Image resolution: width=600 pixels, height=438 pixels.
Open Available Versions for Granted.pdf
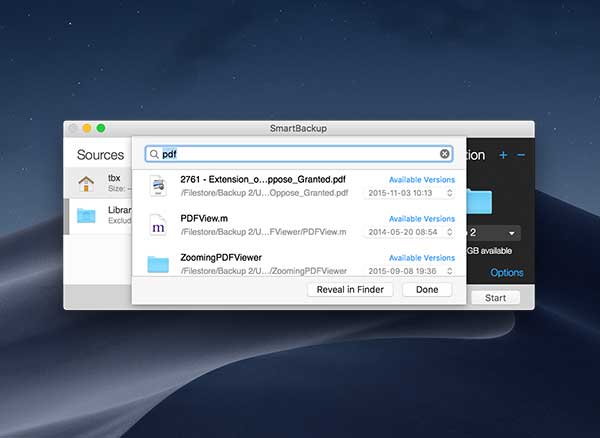pyautogui.click(x=422, y=180)
